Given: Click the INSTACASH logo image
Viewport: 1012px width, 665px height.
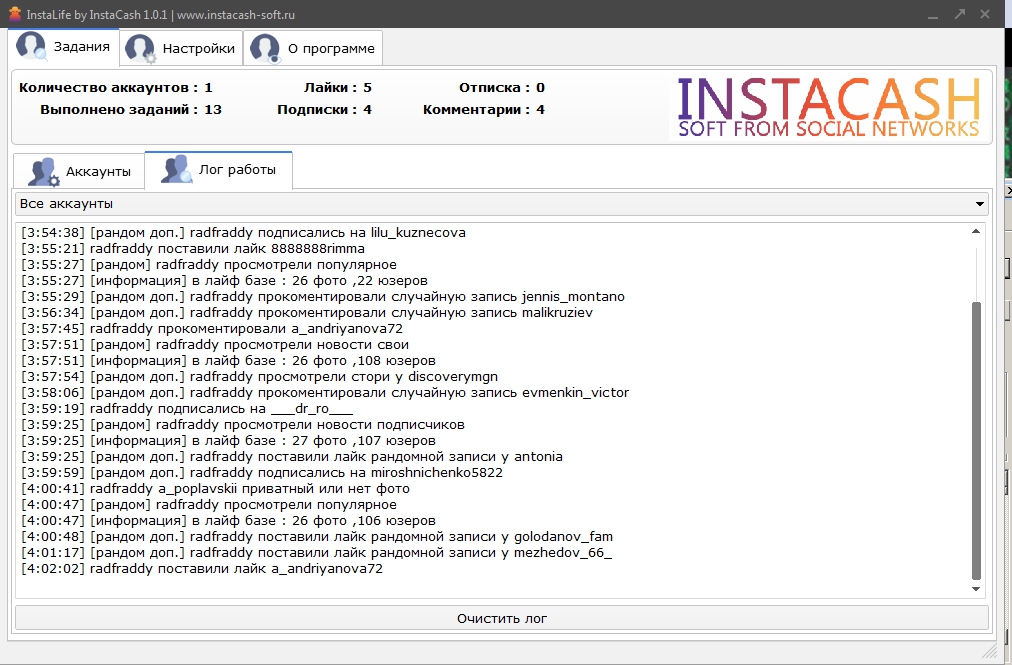Looking at the screenshot, I should 829,107.
